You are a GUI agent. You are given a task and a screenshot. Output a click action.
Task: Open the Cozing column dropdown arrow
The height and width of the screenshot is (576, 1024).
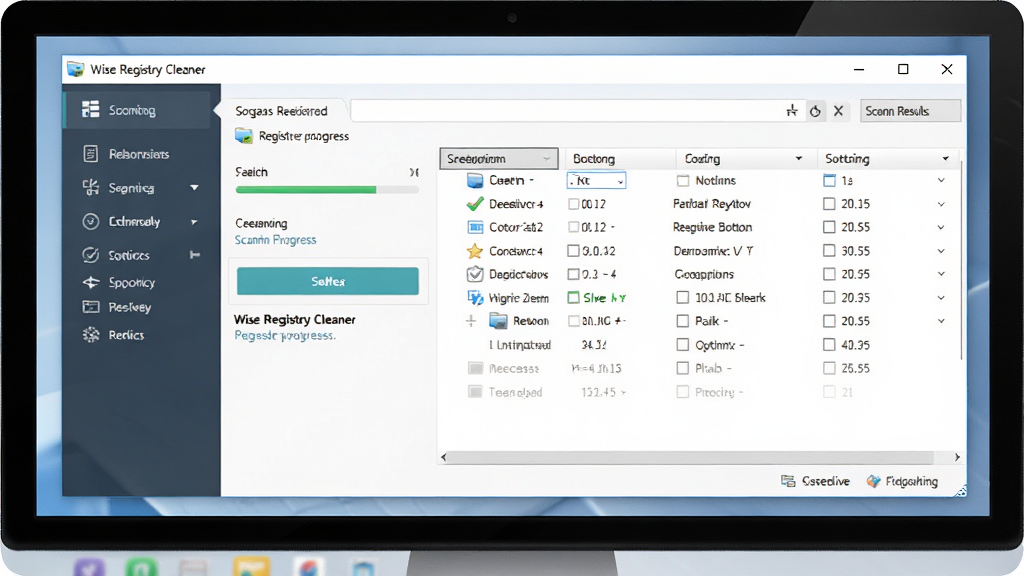(x=798, y=159)
